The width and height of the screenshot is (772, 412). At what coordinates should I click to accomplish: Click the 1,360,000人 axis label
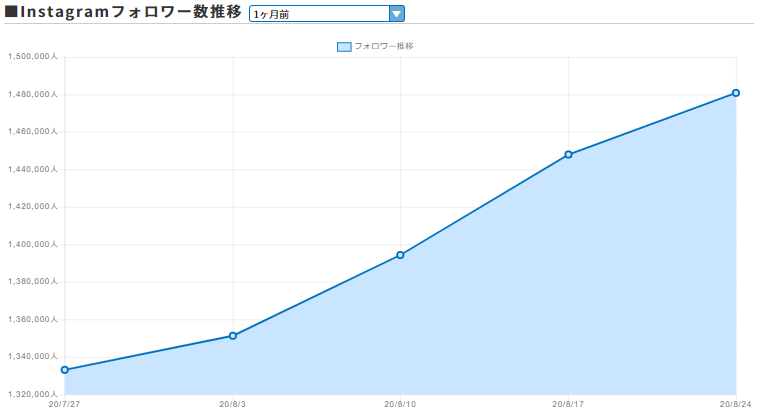pos(33,319)
